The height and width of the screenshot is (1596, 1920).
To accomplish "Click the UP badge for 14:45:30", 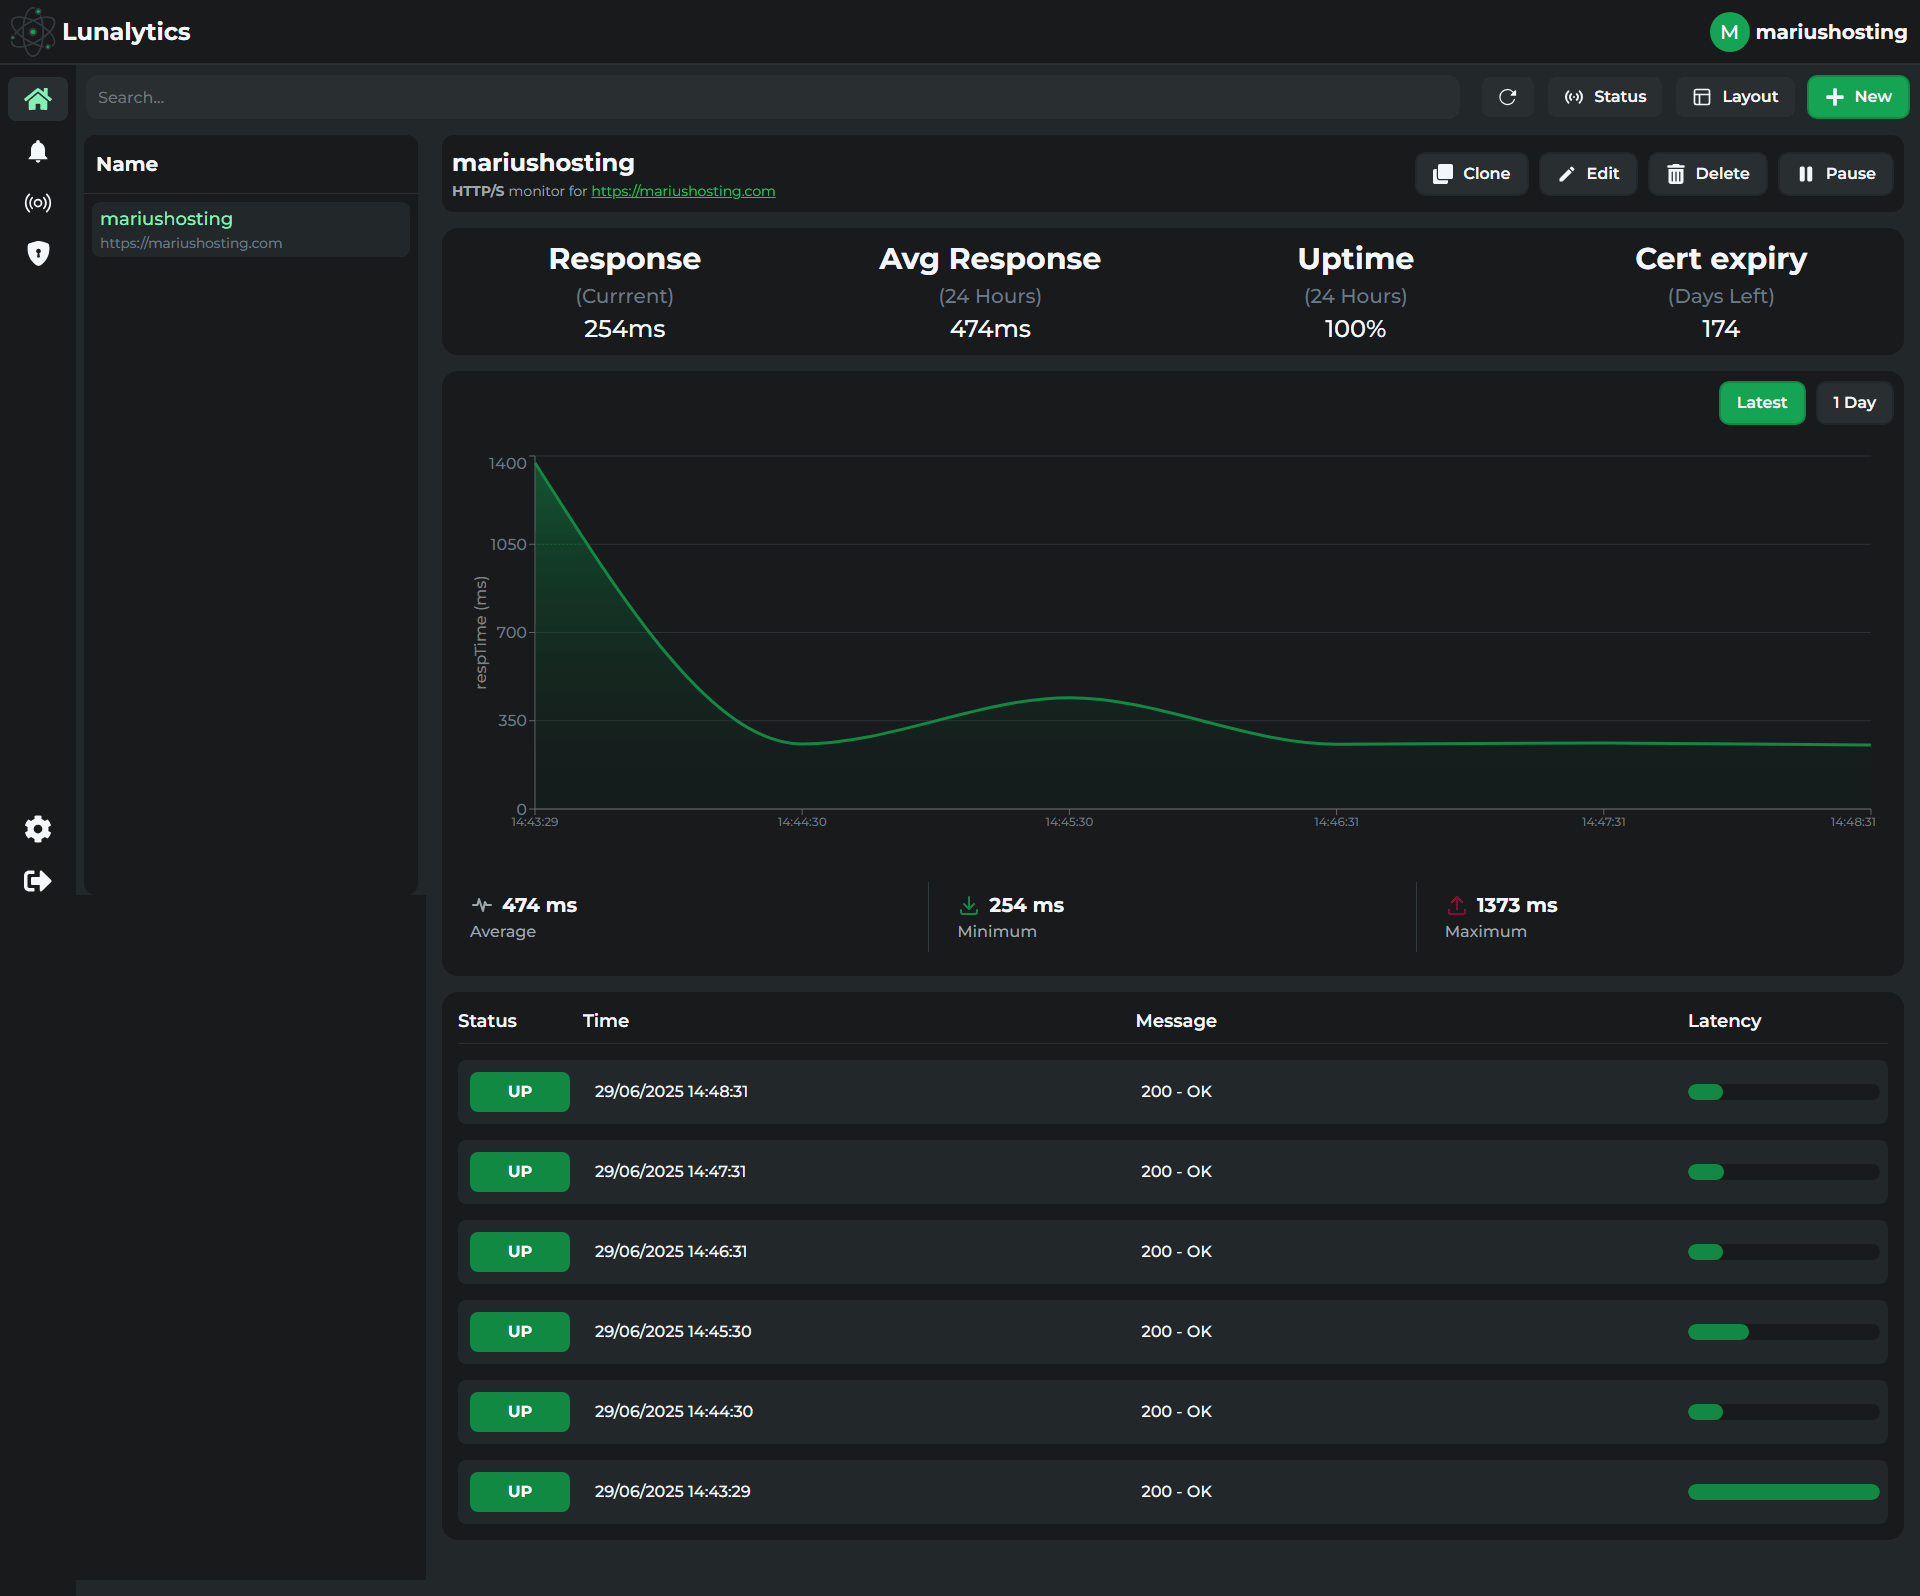I will pos(520,1332).
